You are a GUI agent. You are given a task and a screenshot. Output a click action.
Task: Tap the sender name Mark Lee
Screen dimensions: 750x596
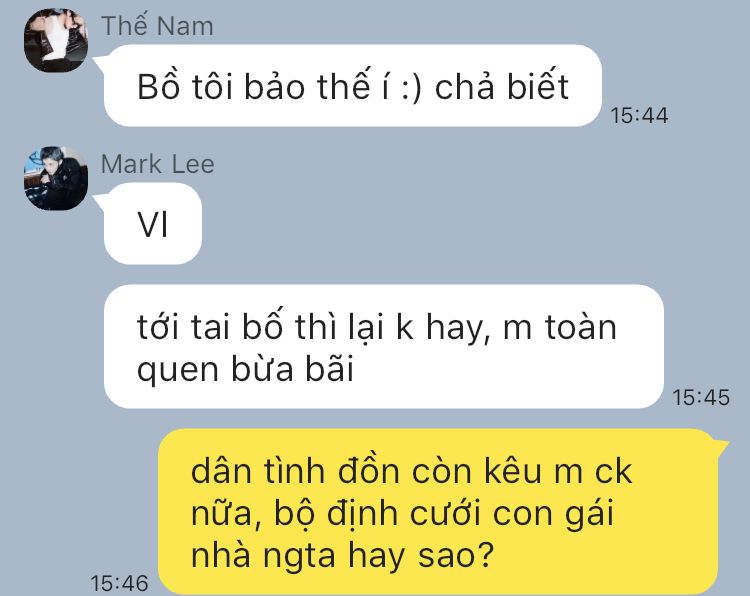click(157, 164)
